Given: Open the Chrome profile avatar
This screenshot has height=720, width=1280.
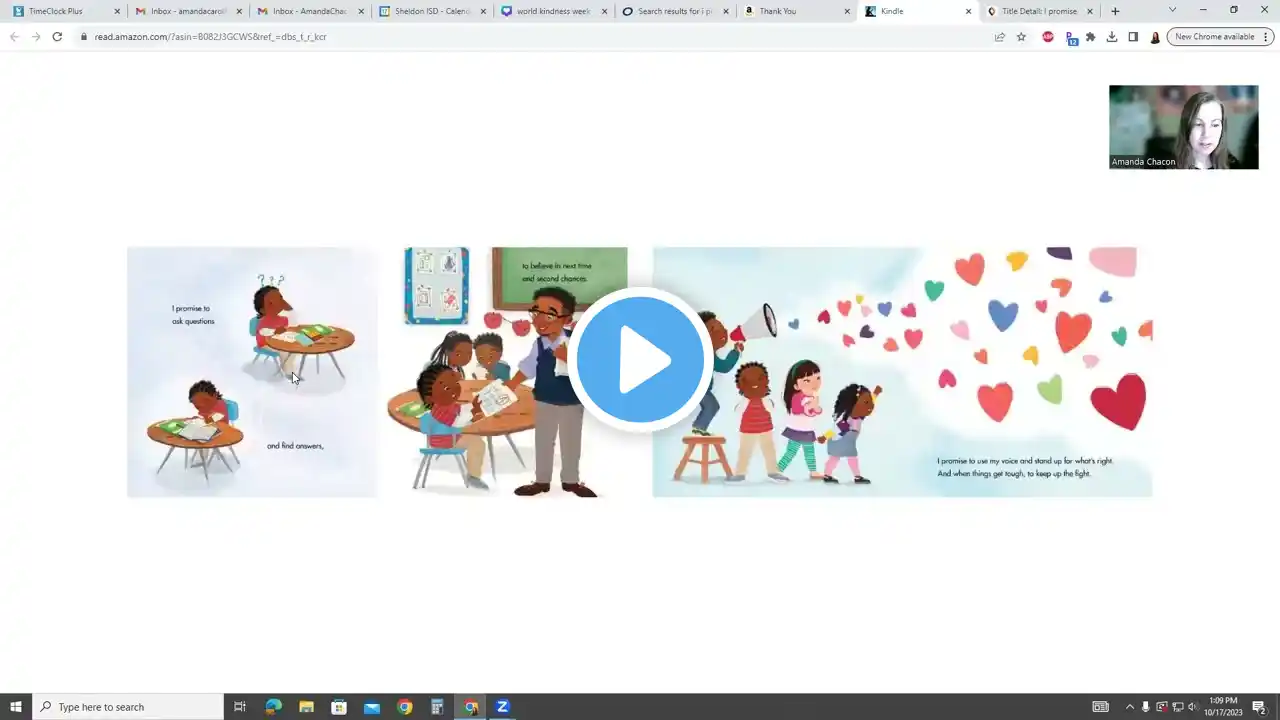Looking at the screenshot, I should click(1155, 37).
